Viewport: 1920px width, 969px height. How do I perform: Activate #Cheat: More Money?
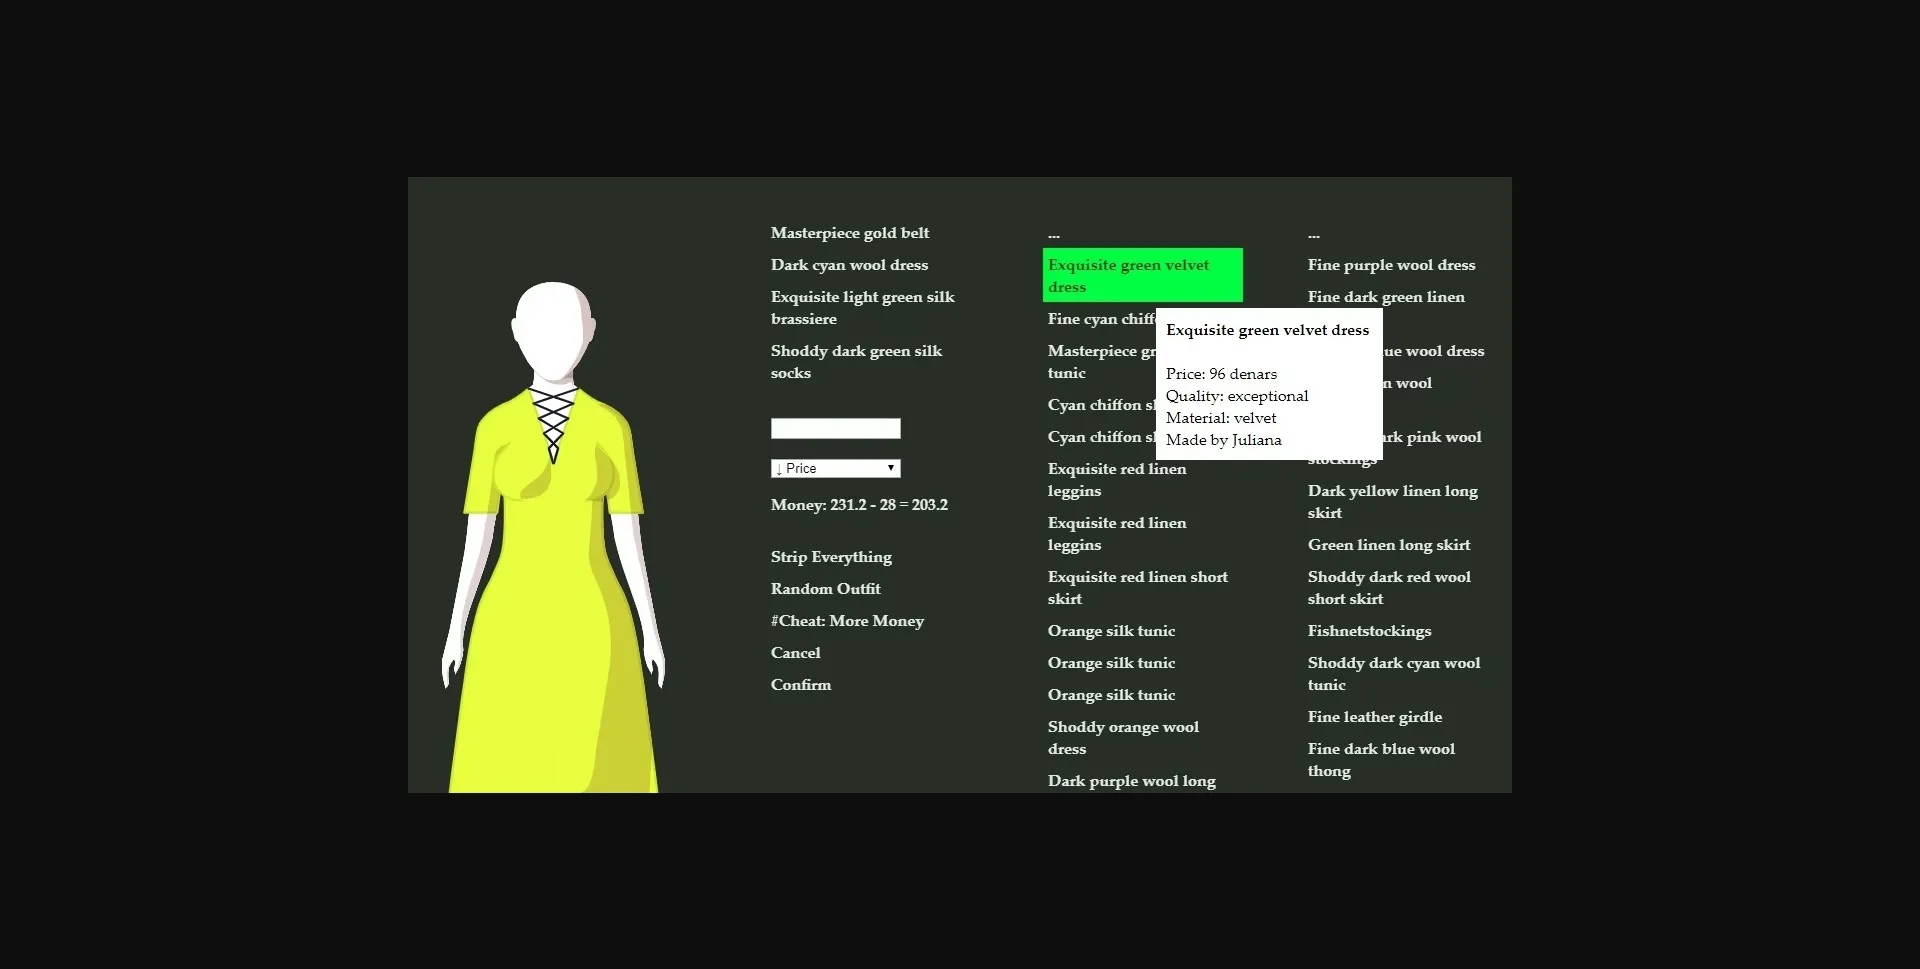[846, 620]
